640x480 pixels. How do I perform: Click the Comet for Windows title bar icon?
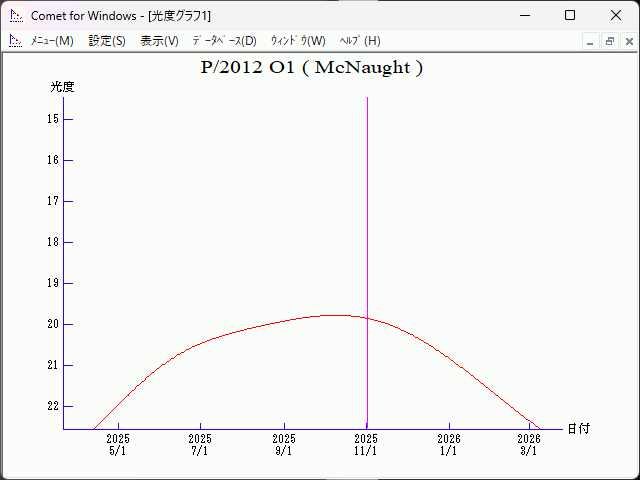tap(15, 16)
